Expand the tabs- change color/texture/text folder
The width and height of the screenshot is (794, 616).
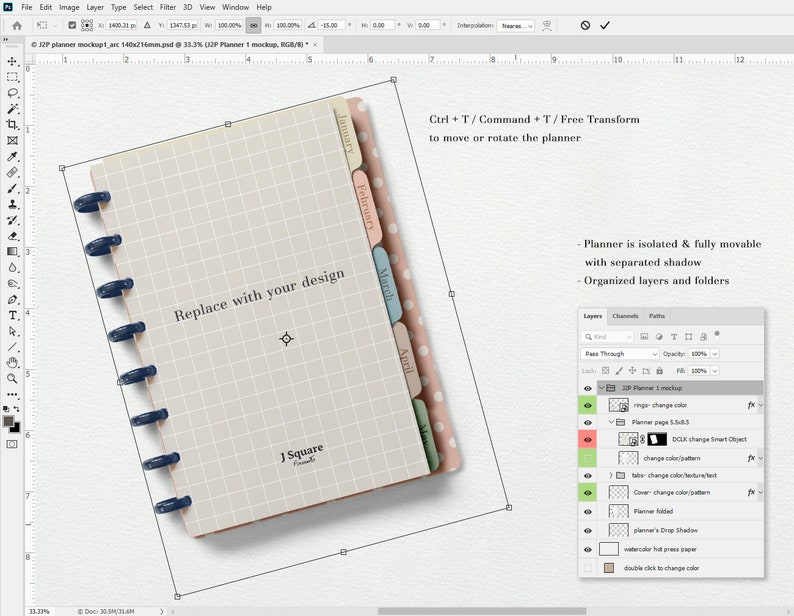[x=611, y=475]
